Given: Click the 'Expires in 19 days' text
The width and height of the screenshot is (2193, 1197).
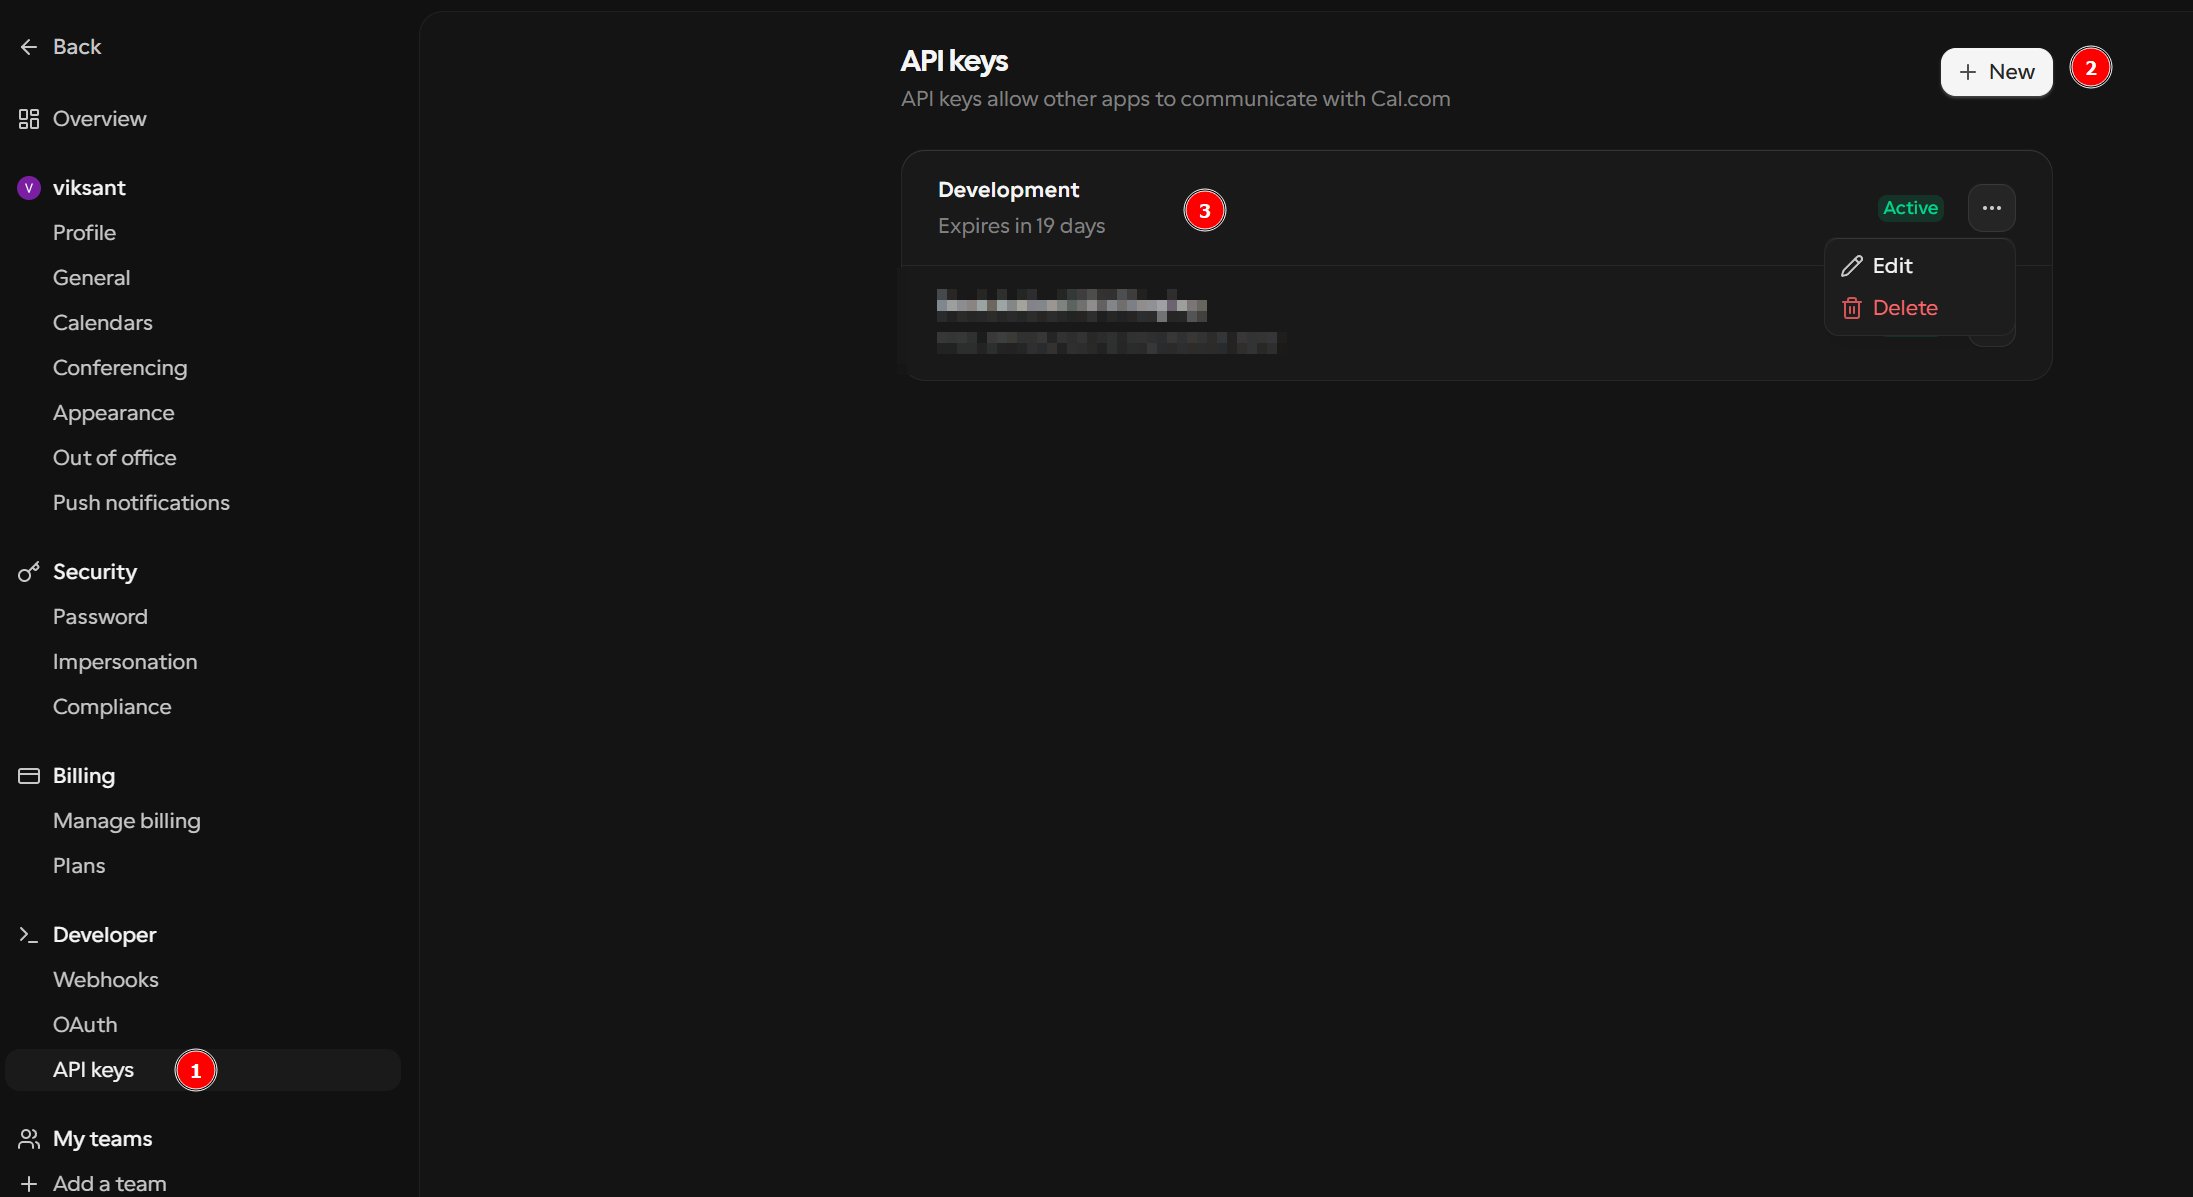Looking at the screenshot, I should click(x=1021, y=226).
